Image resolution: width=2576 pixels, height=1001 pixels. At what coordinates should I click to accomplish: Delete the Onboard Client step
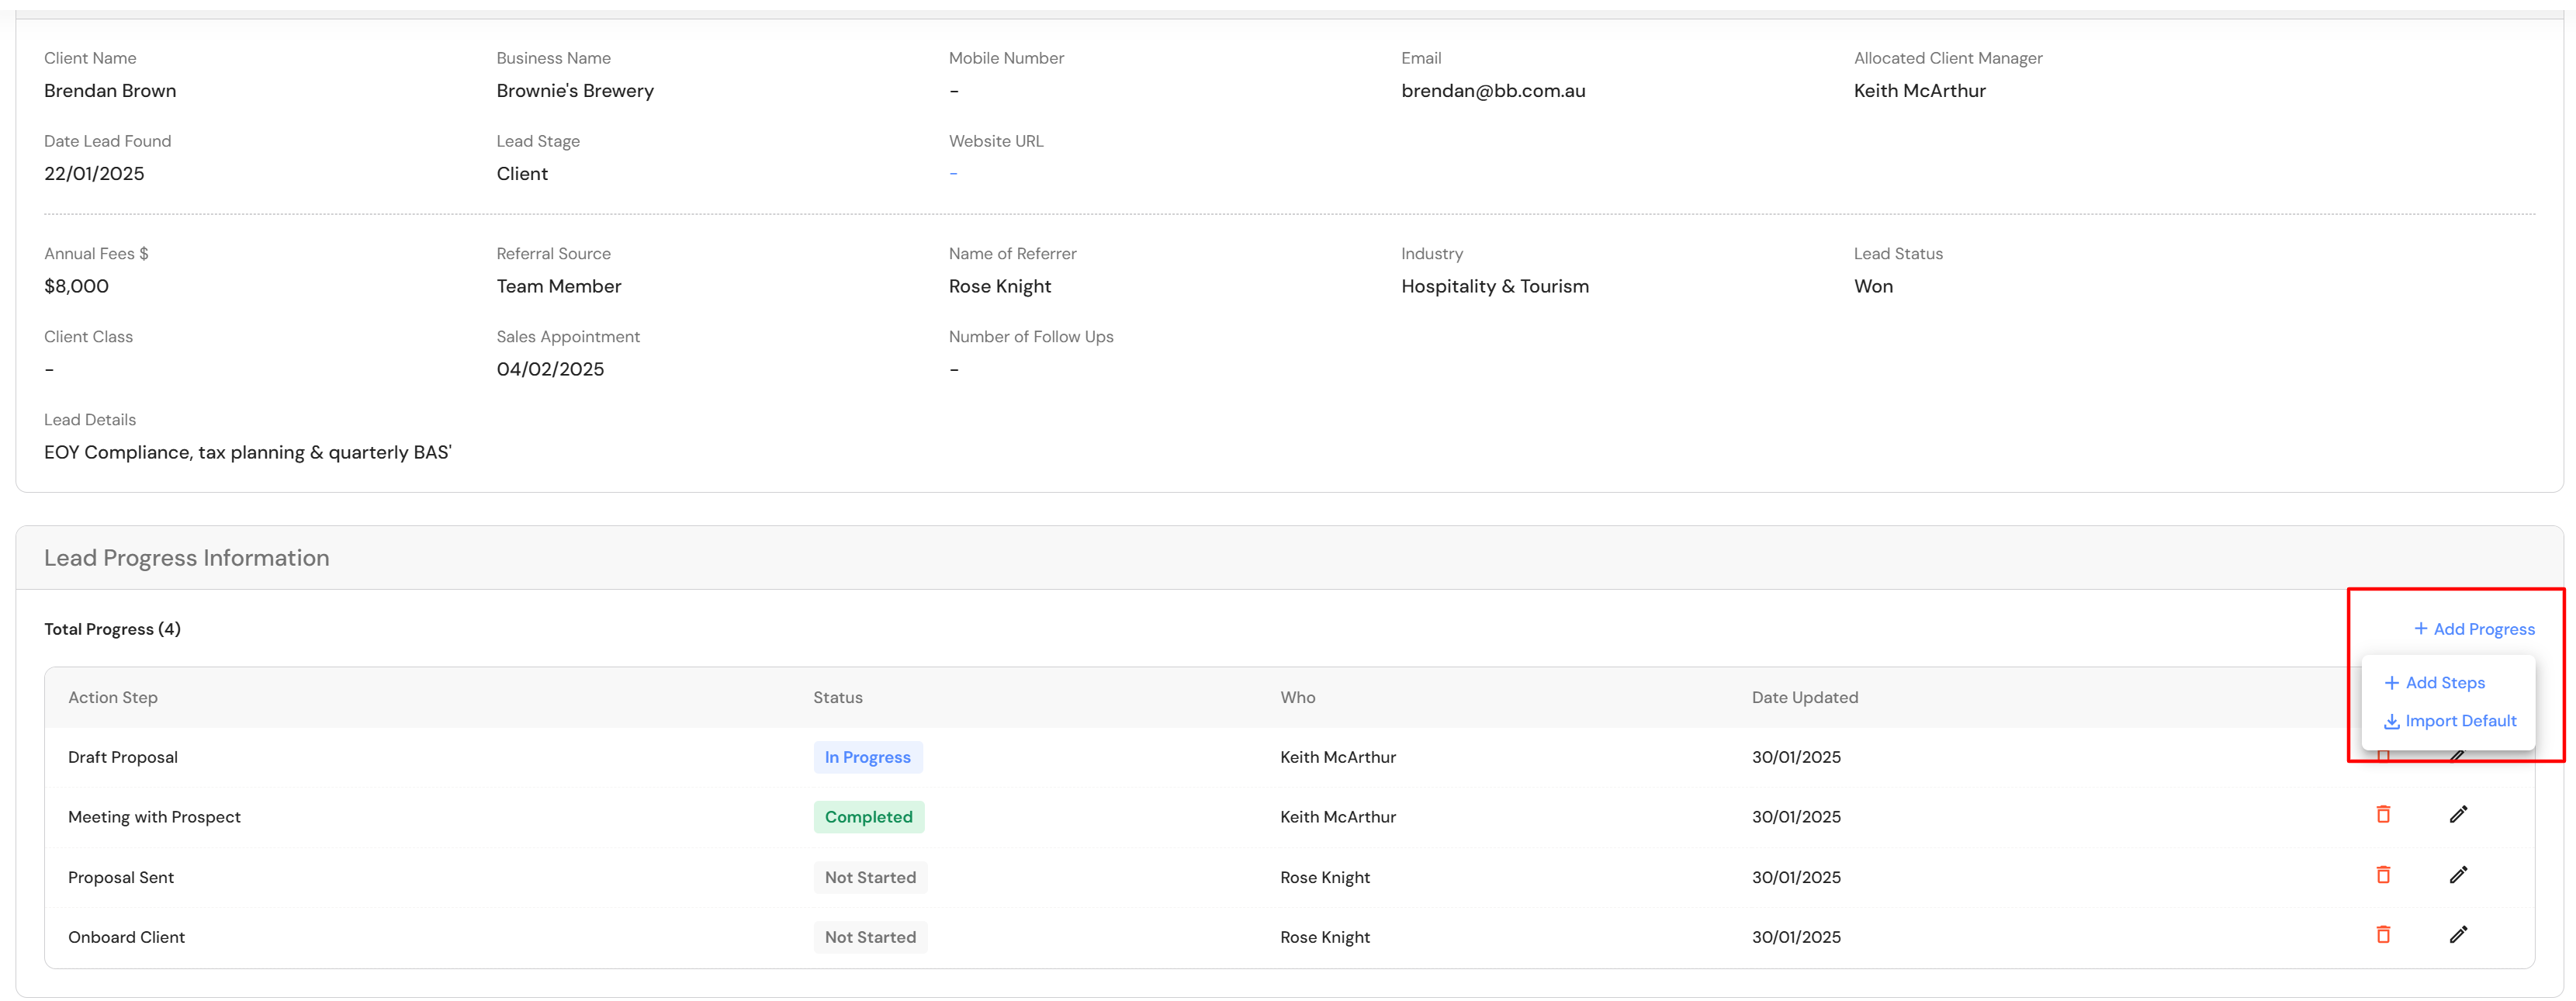pos(2383,935)
